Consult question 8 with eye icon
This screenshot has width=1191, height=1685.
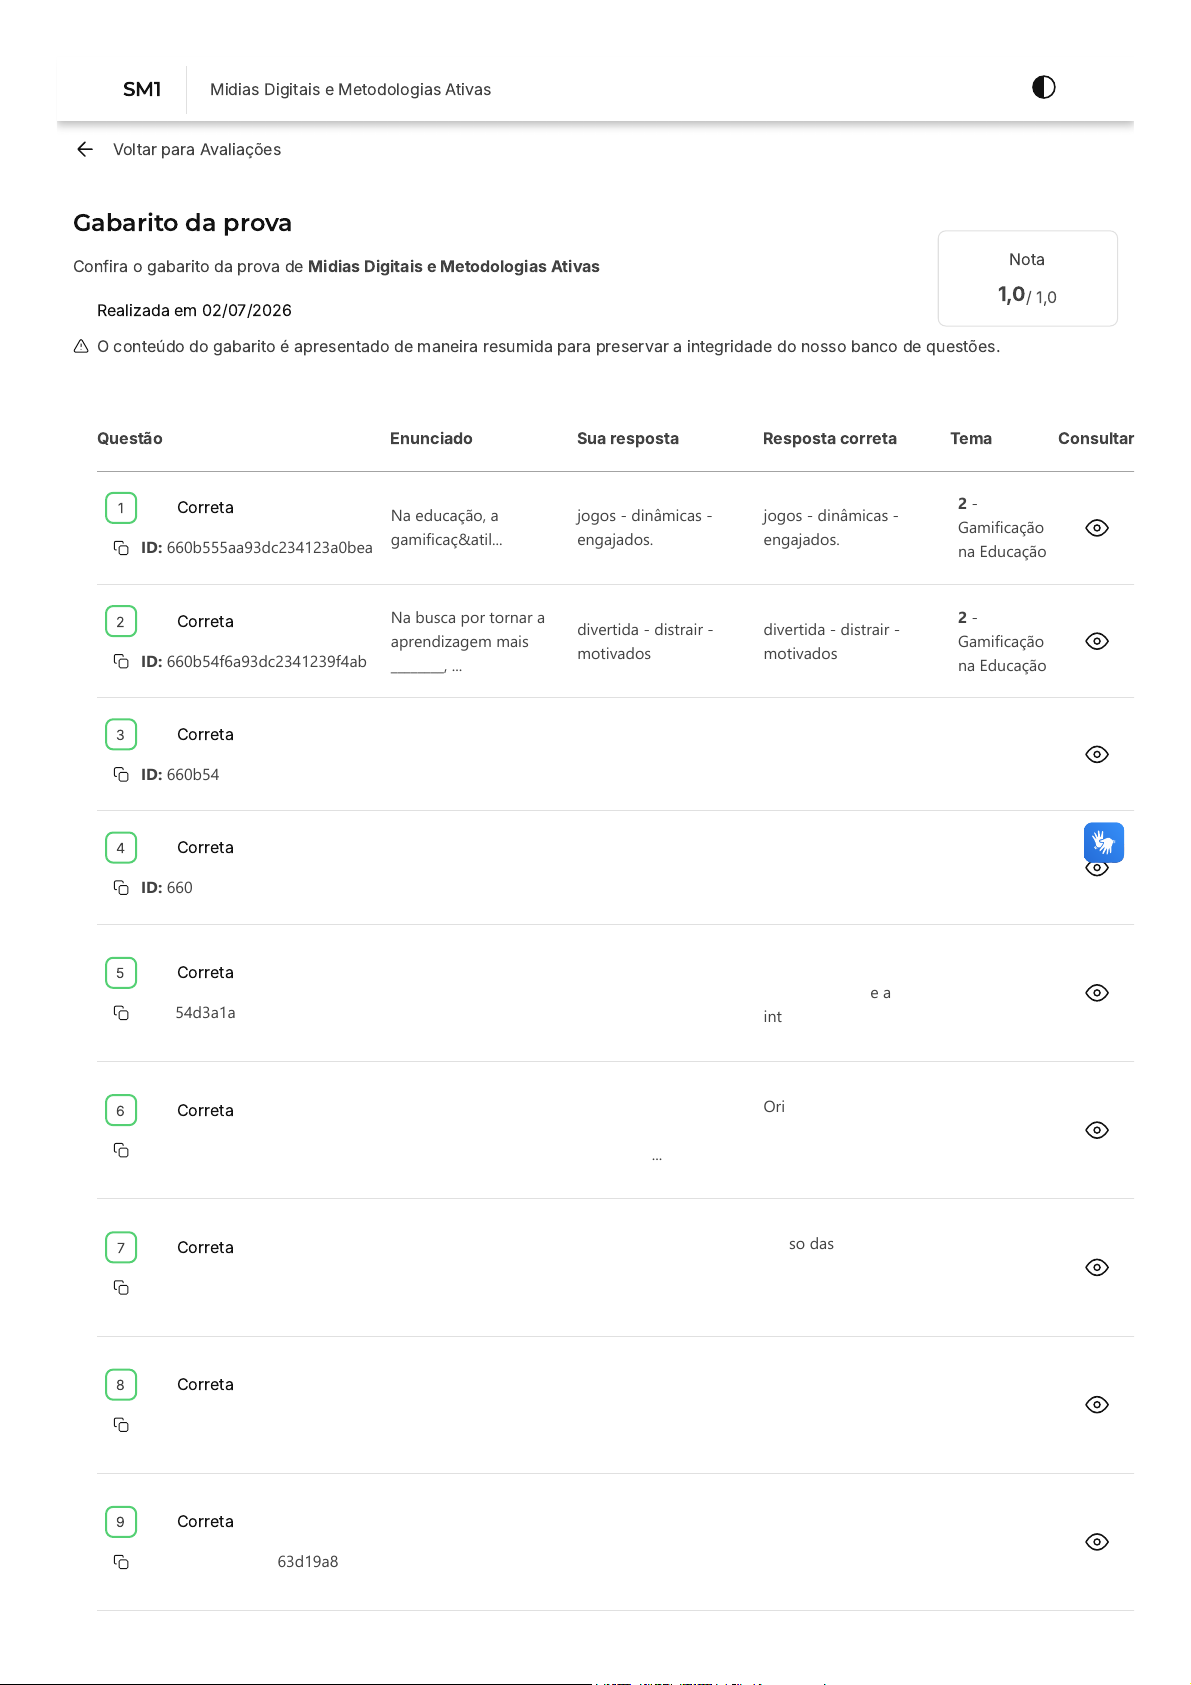point(1097,1405)
